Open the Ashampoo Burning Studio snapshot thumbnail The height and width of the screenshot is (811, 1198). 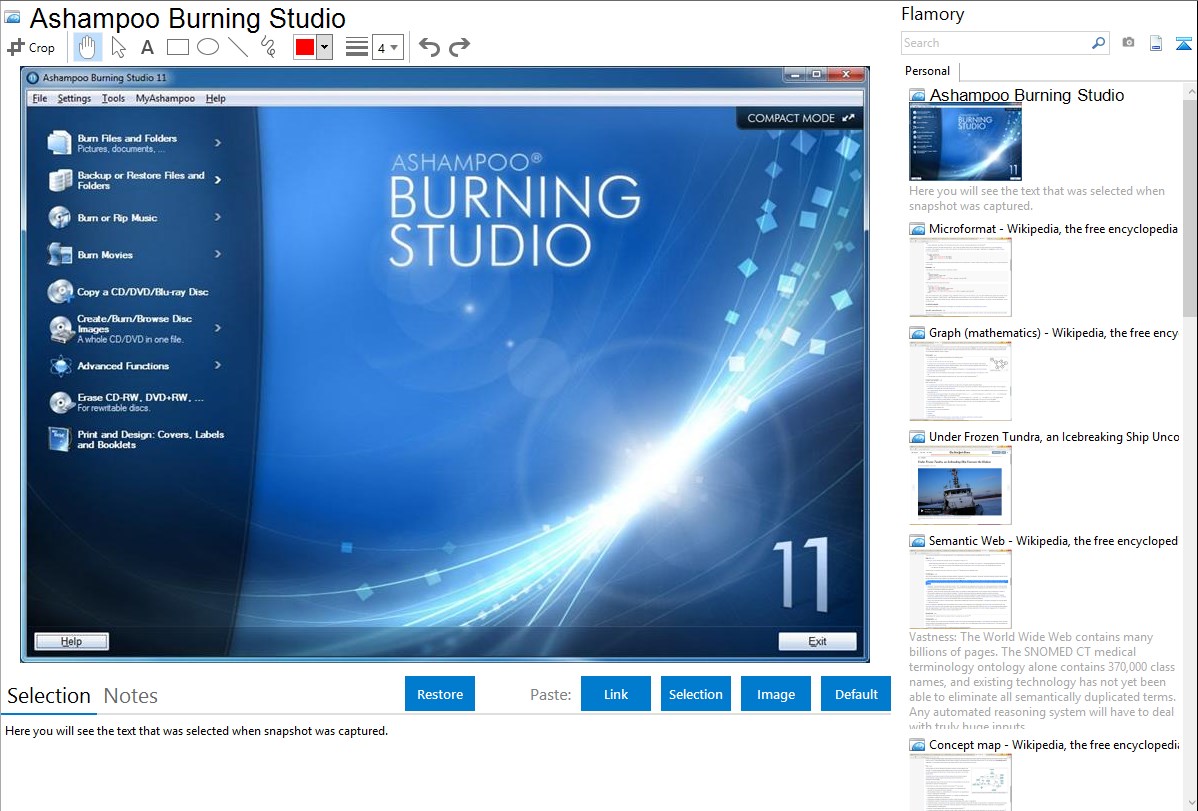click(965, 143)
